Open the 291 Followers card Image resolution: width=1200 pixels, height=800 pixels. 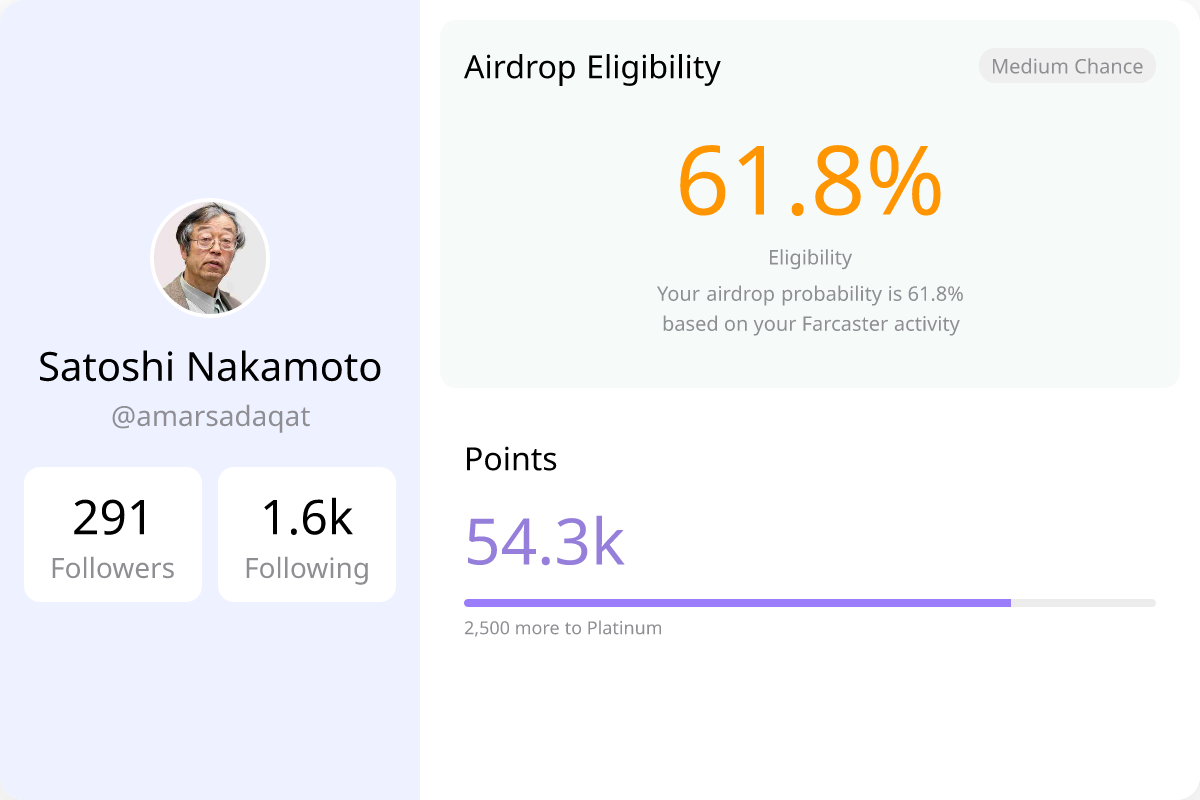[113, 534]
